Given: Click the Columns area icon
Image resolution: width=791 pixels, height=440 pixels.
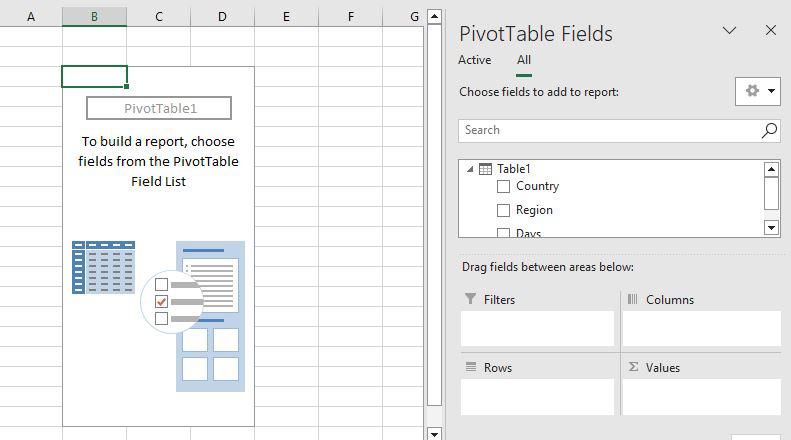Looking at the screenshot, I should click(633, 299).
